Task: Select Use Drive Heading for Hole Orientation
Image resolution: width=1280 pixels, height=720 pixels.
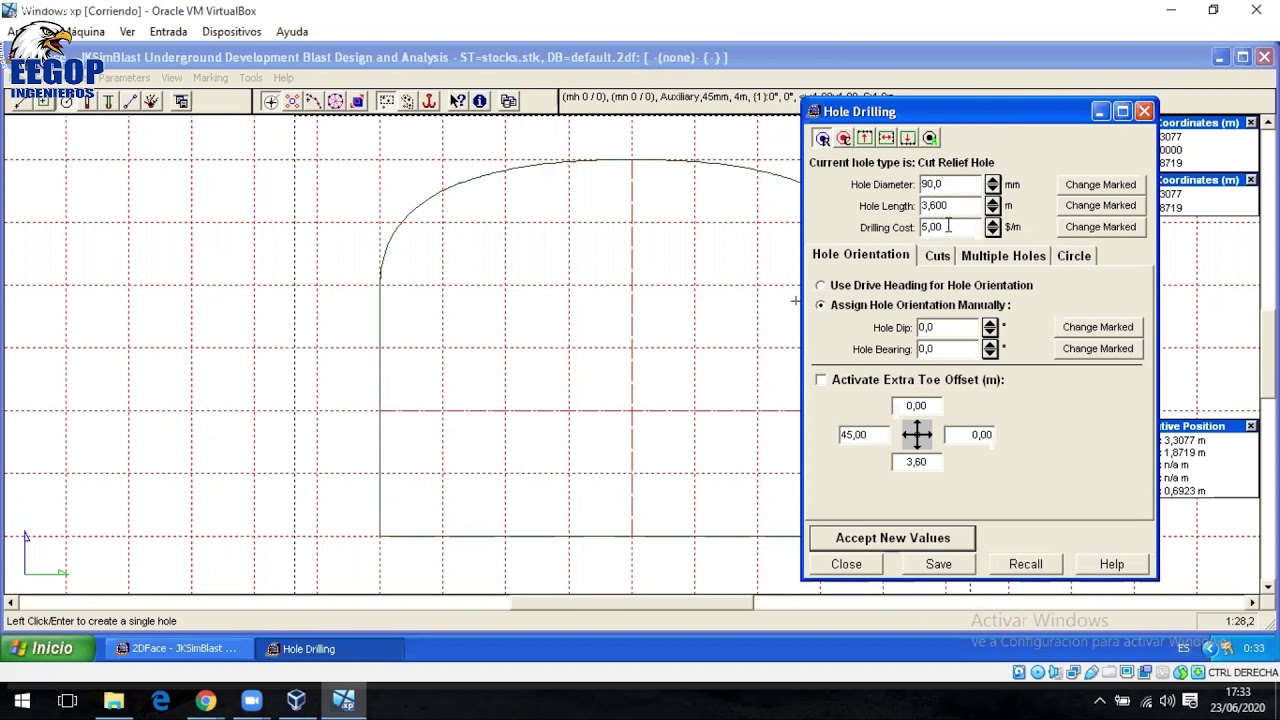Action: [821, 285]
